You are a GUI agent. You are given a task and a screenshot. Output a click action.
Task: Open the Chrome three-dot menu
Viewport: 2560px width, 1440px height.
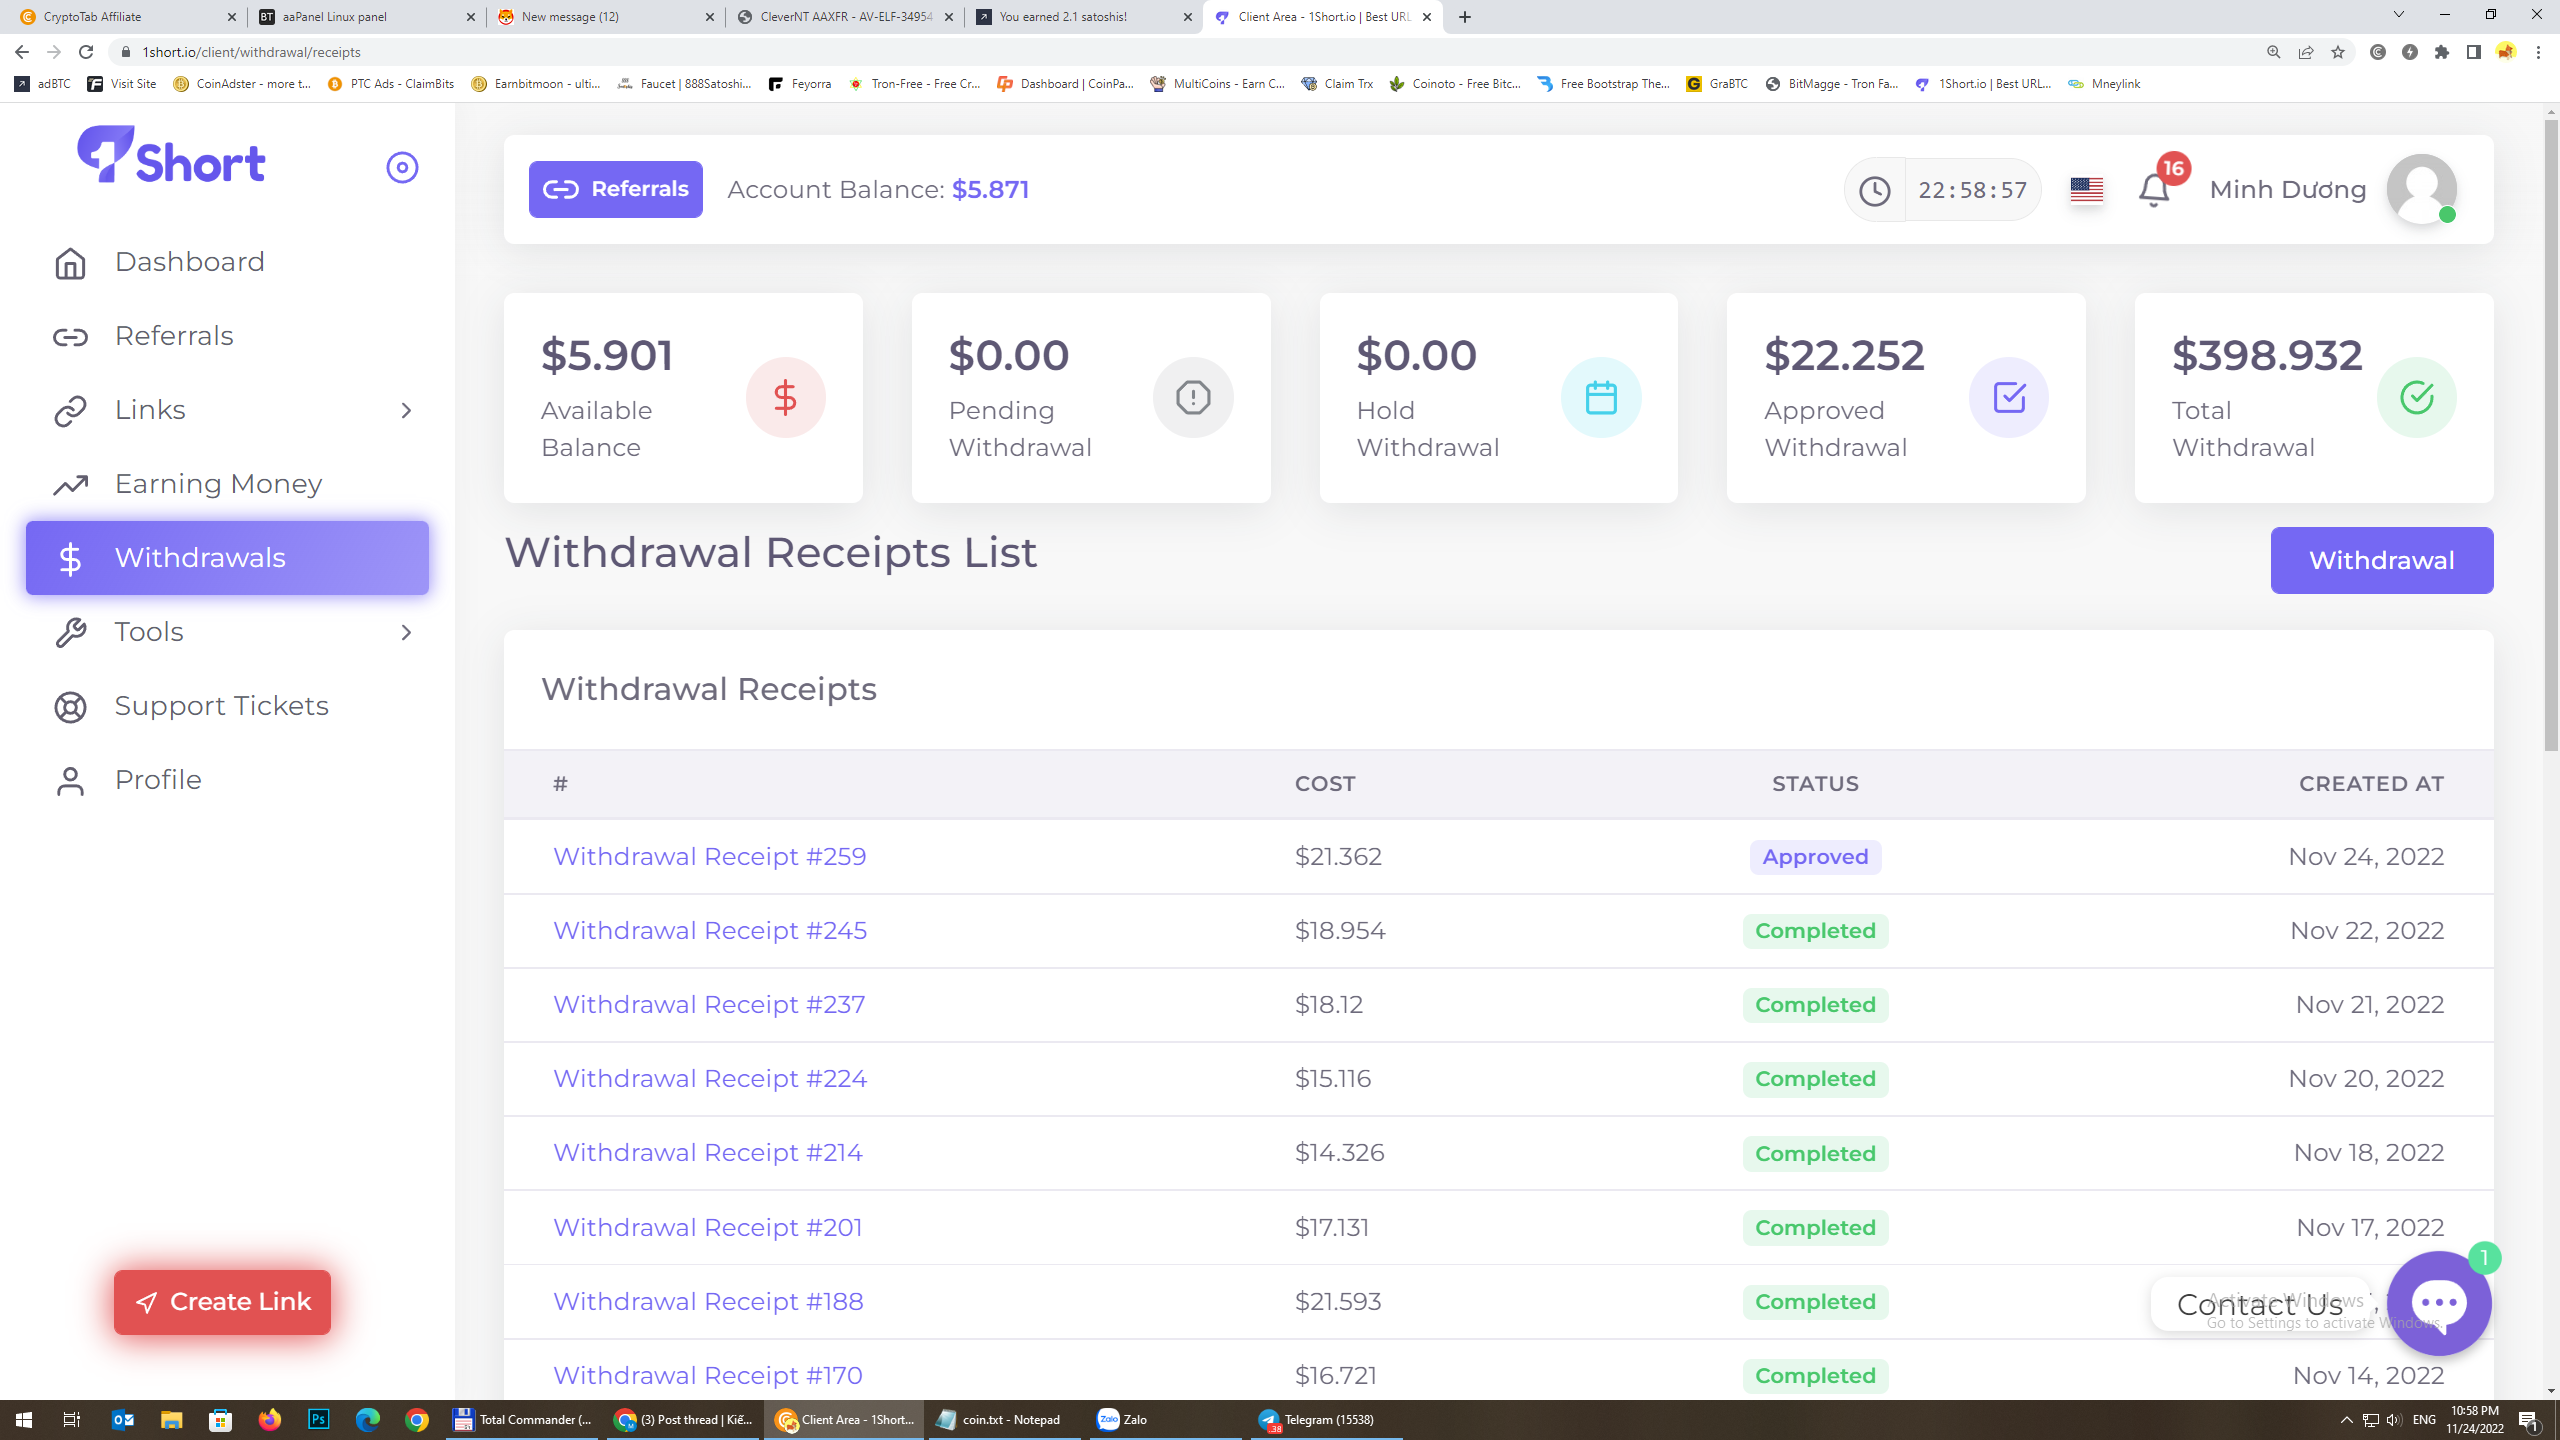pyautogui.click(x=2538, y=52)
